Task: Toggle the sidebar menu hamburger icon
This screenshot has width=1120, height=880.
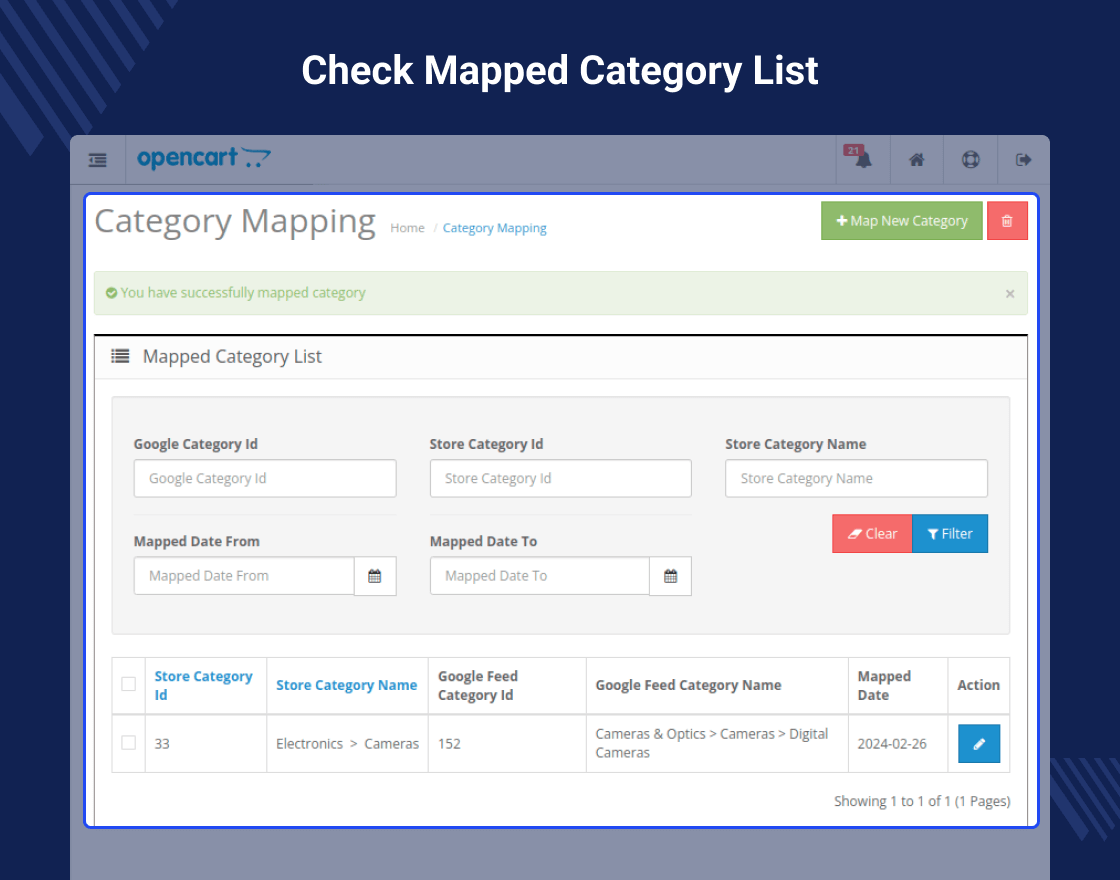Action: coord(98,160)
